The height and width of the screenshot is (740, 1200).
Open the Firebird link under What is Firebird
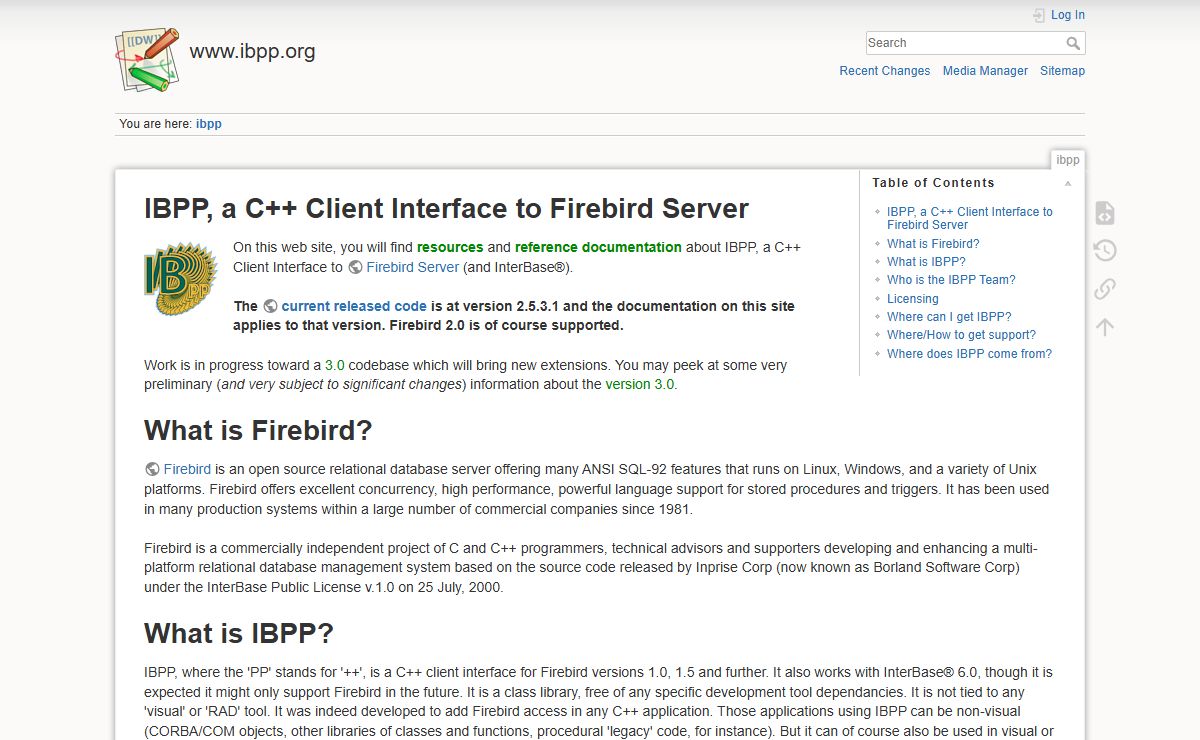(x=187, y=469)
